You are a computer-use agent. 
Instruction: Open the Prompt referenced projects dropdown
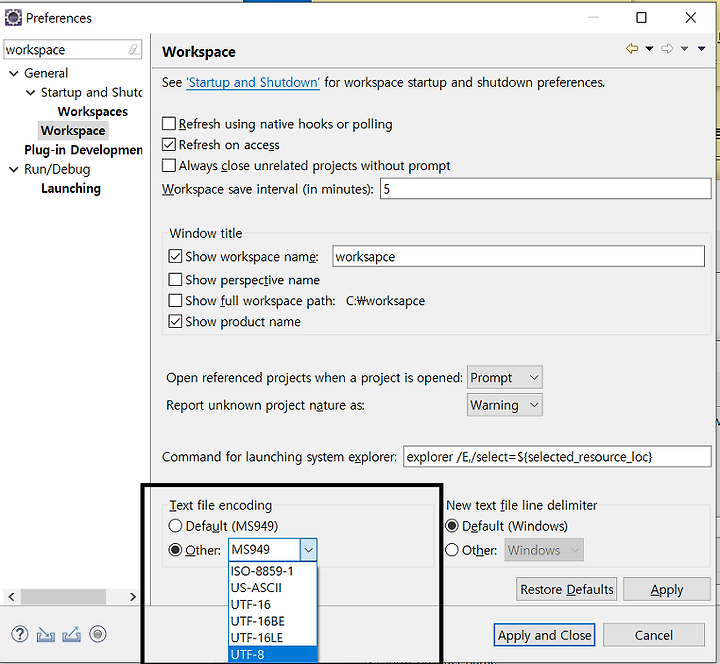pos(505,377)
